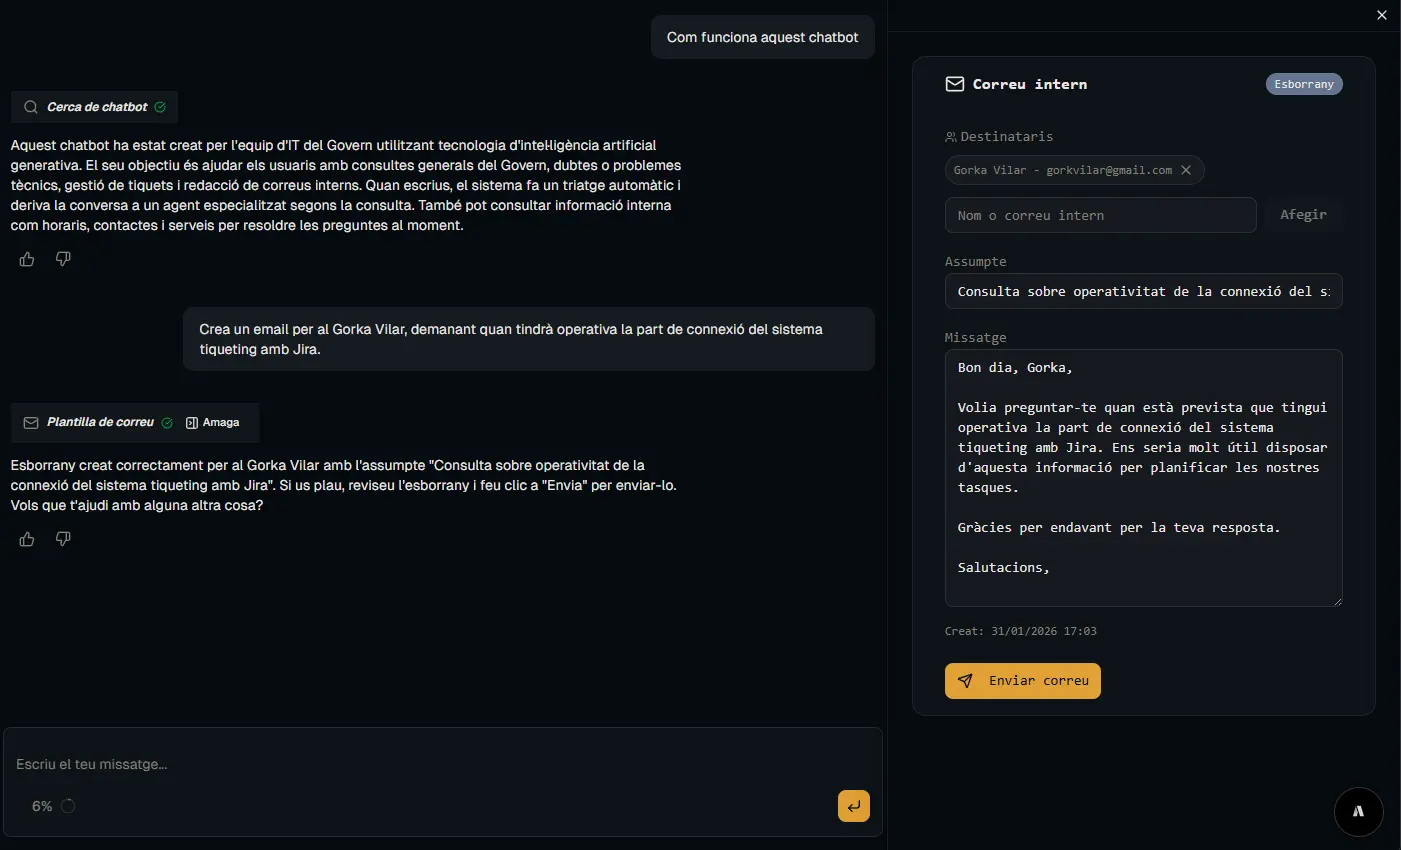
Task: Click the Escriu el teu missatge input
Action: (x=440, y=764)
